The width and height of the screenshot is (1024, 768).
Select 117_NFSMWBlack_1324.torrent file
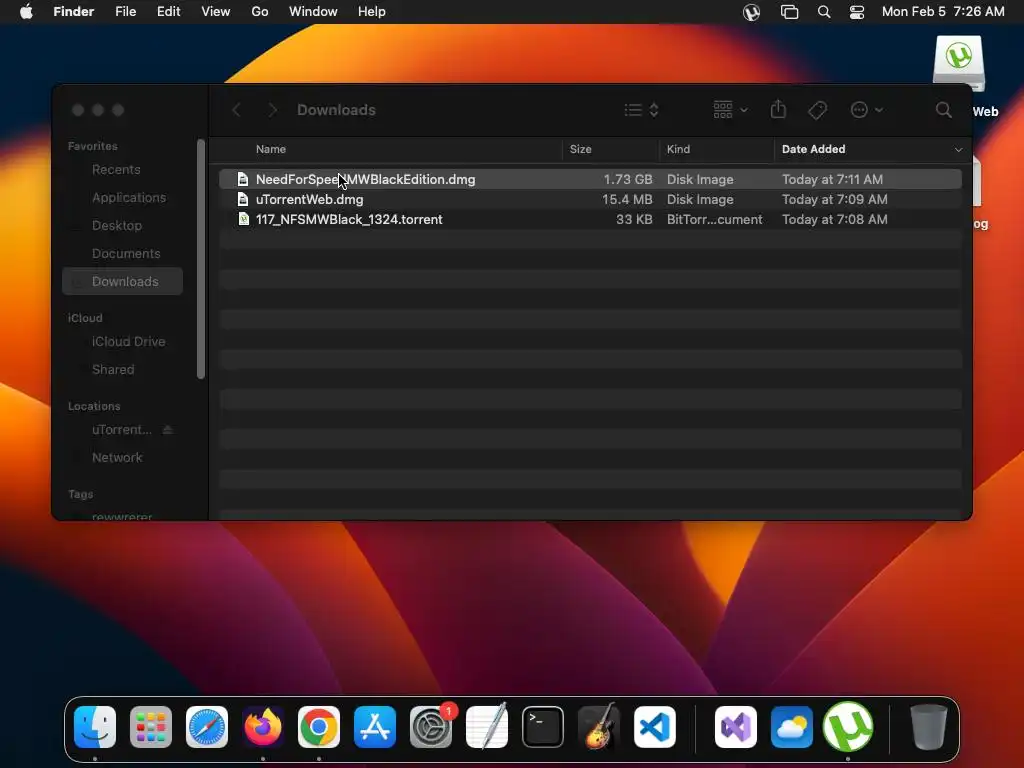point(590,219)
